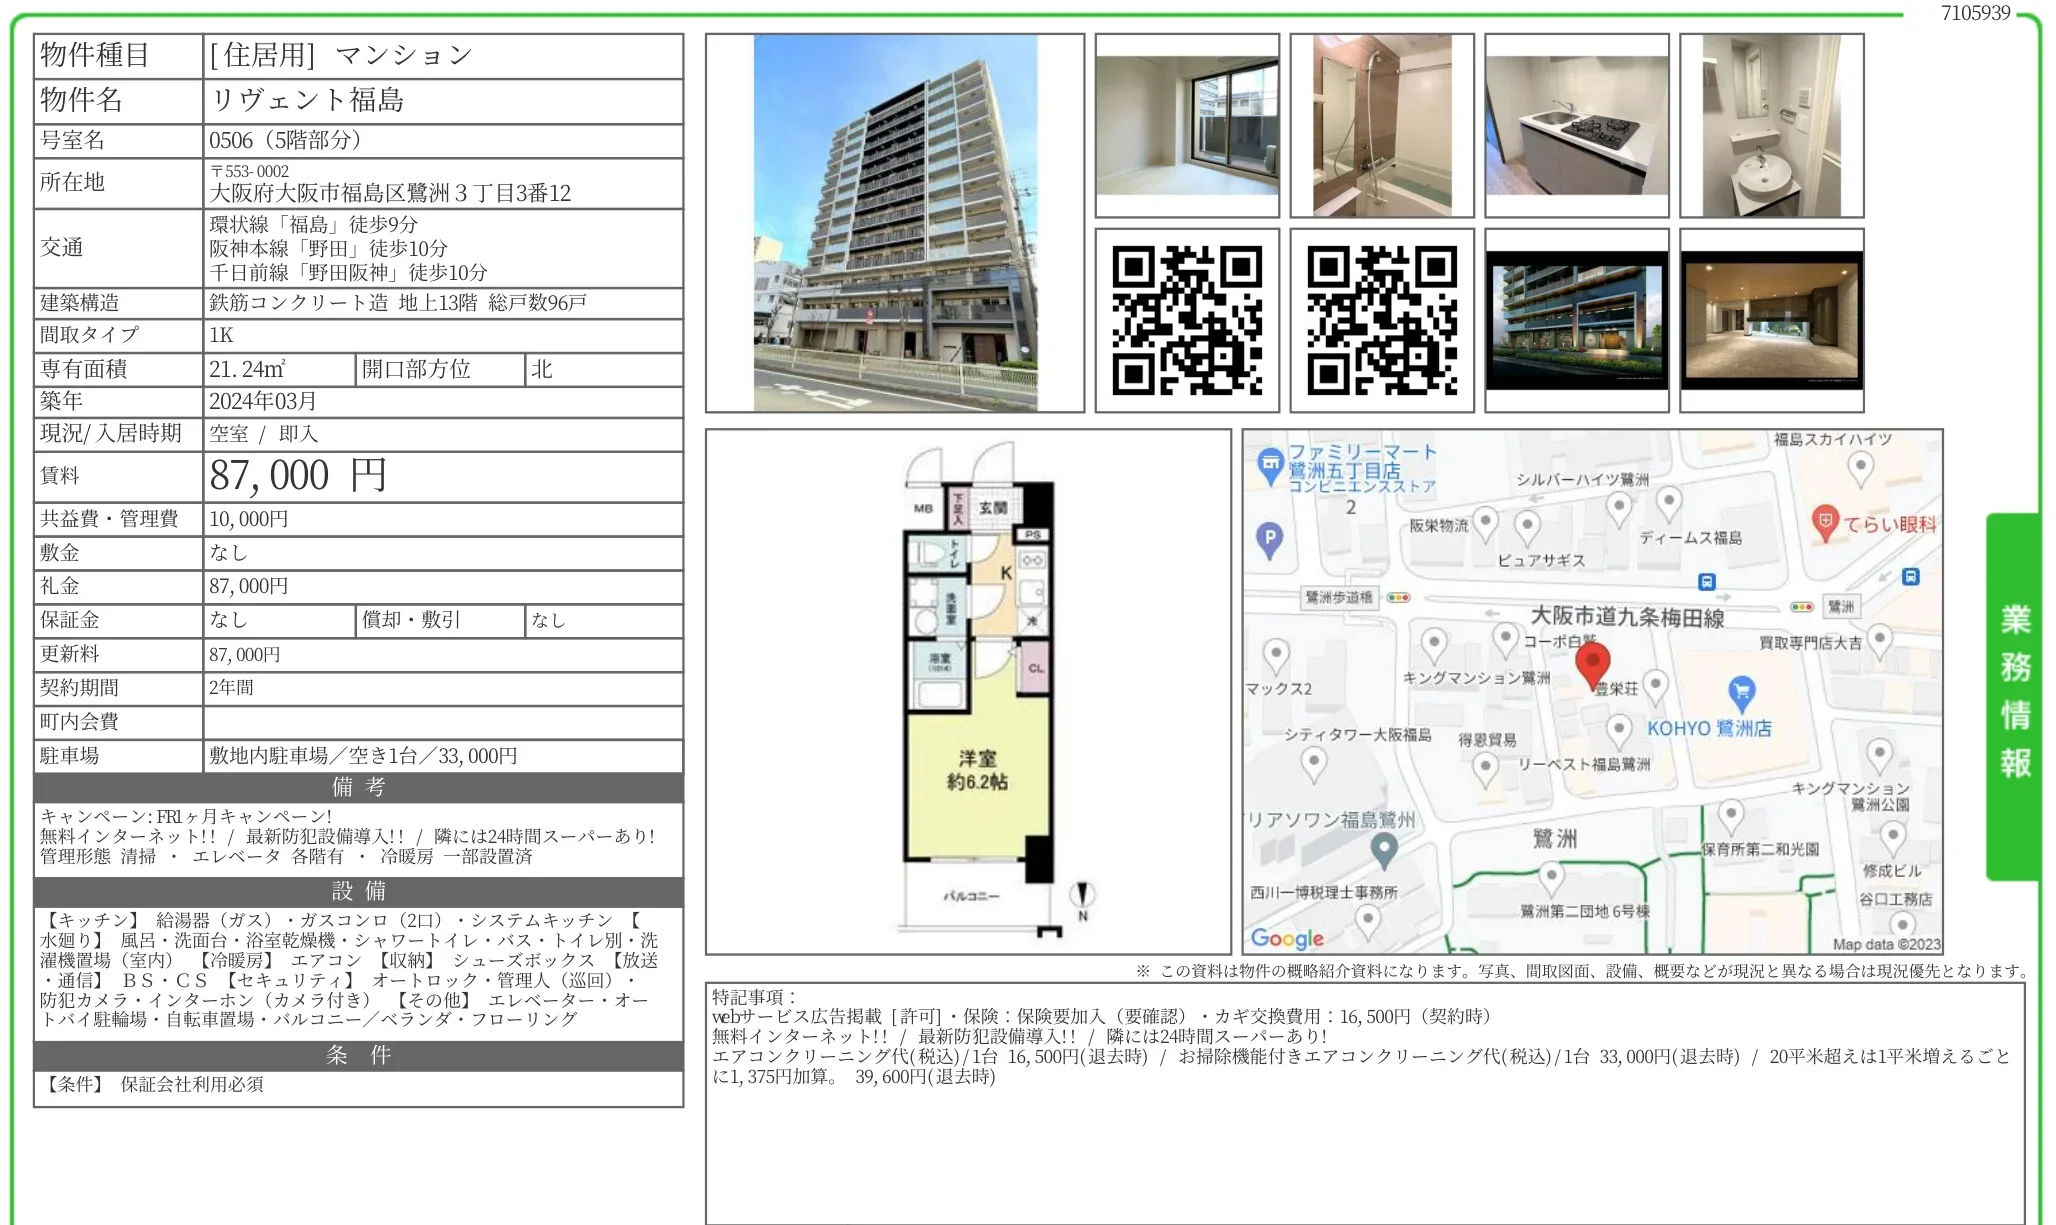Click the first QR code image
This screenshot has width=2056, height=1225.
click(x=1187, y=320)
